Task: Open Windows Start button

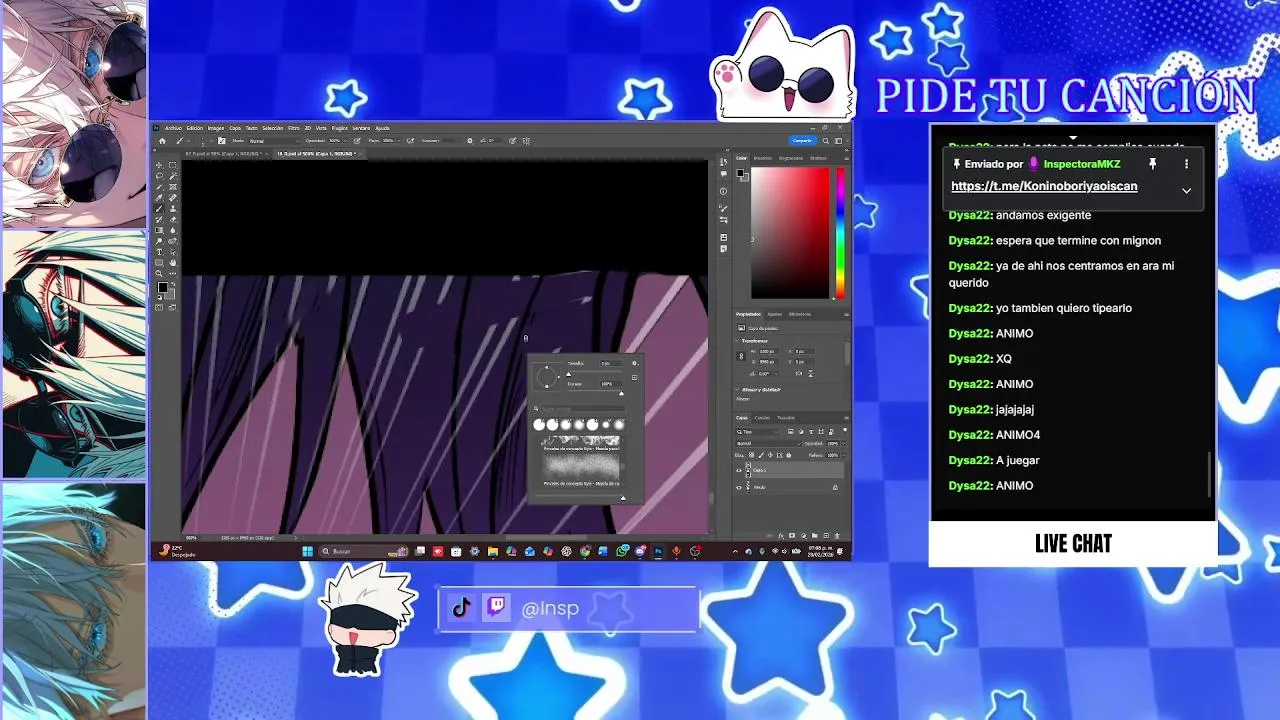Action: coord(307,551)
